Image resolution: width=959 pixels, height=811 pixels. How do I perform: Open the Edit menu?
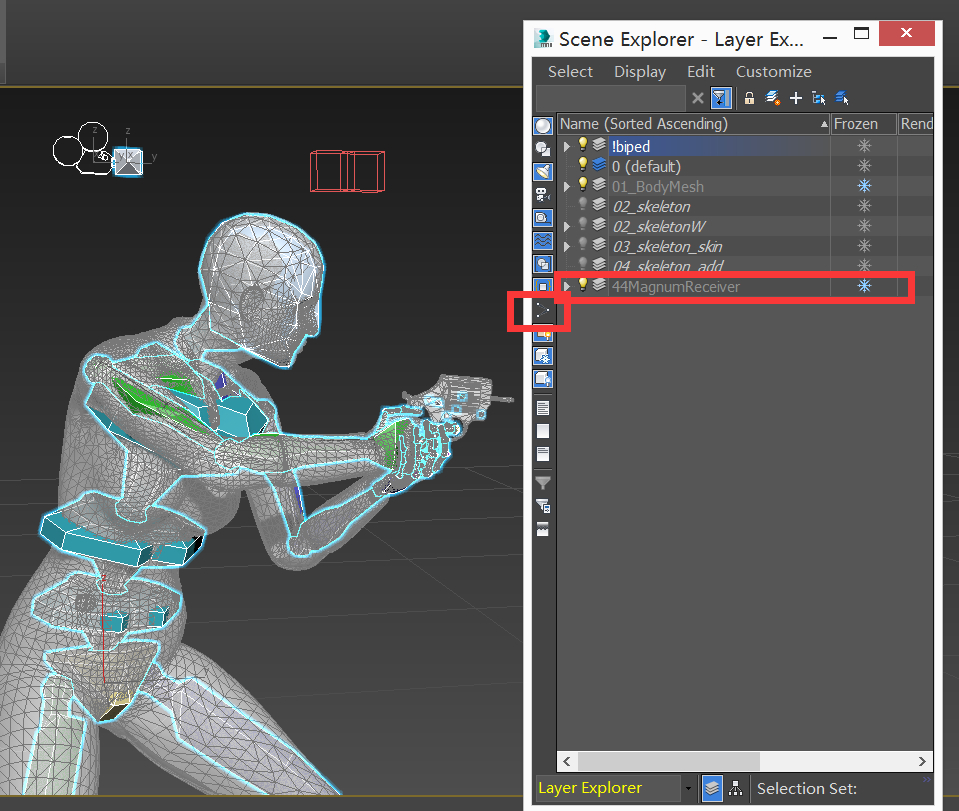point(700,72)
